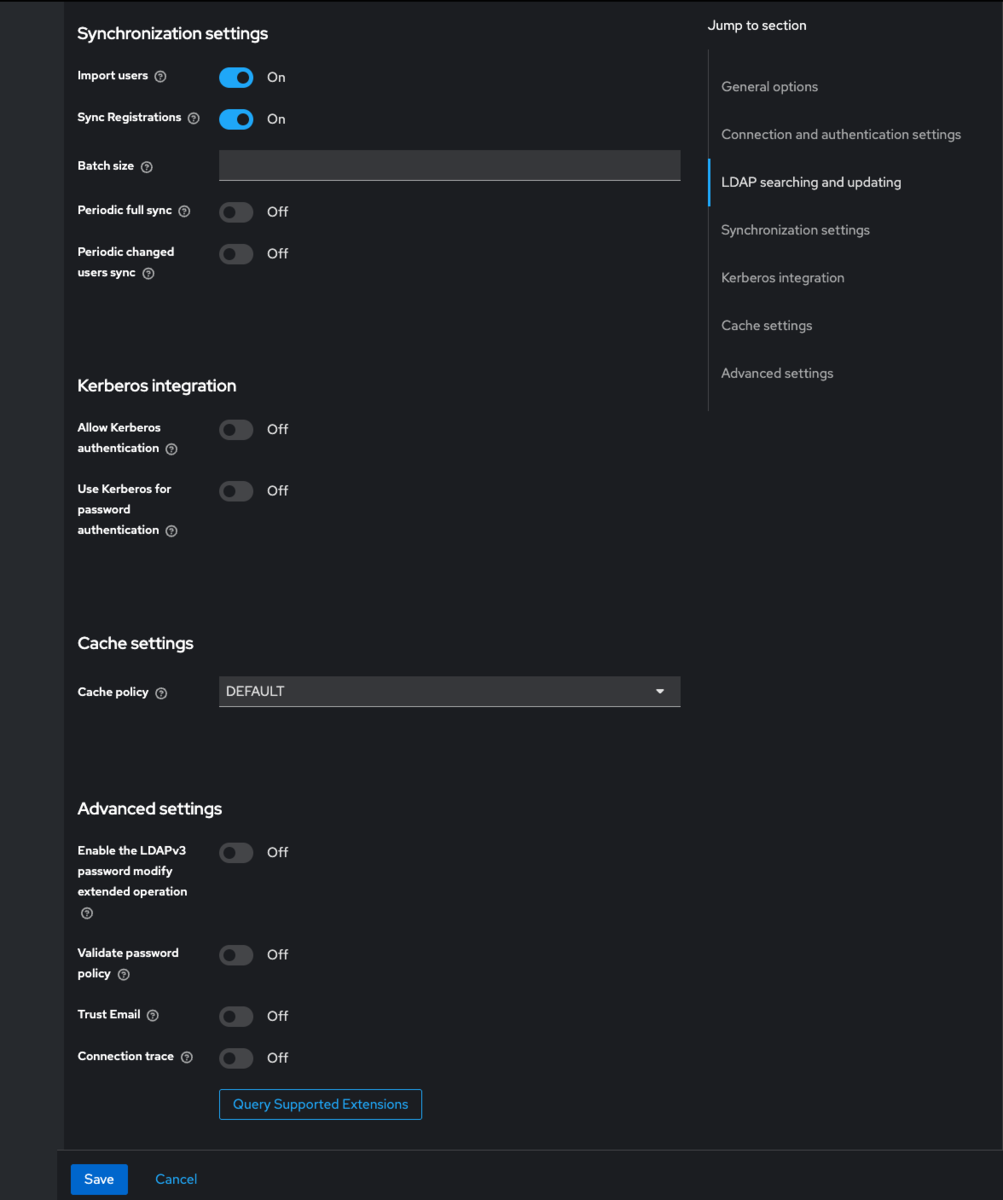Show help for Validate password policy

(124, 974)
